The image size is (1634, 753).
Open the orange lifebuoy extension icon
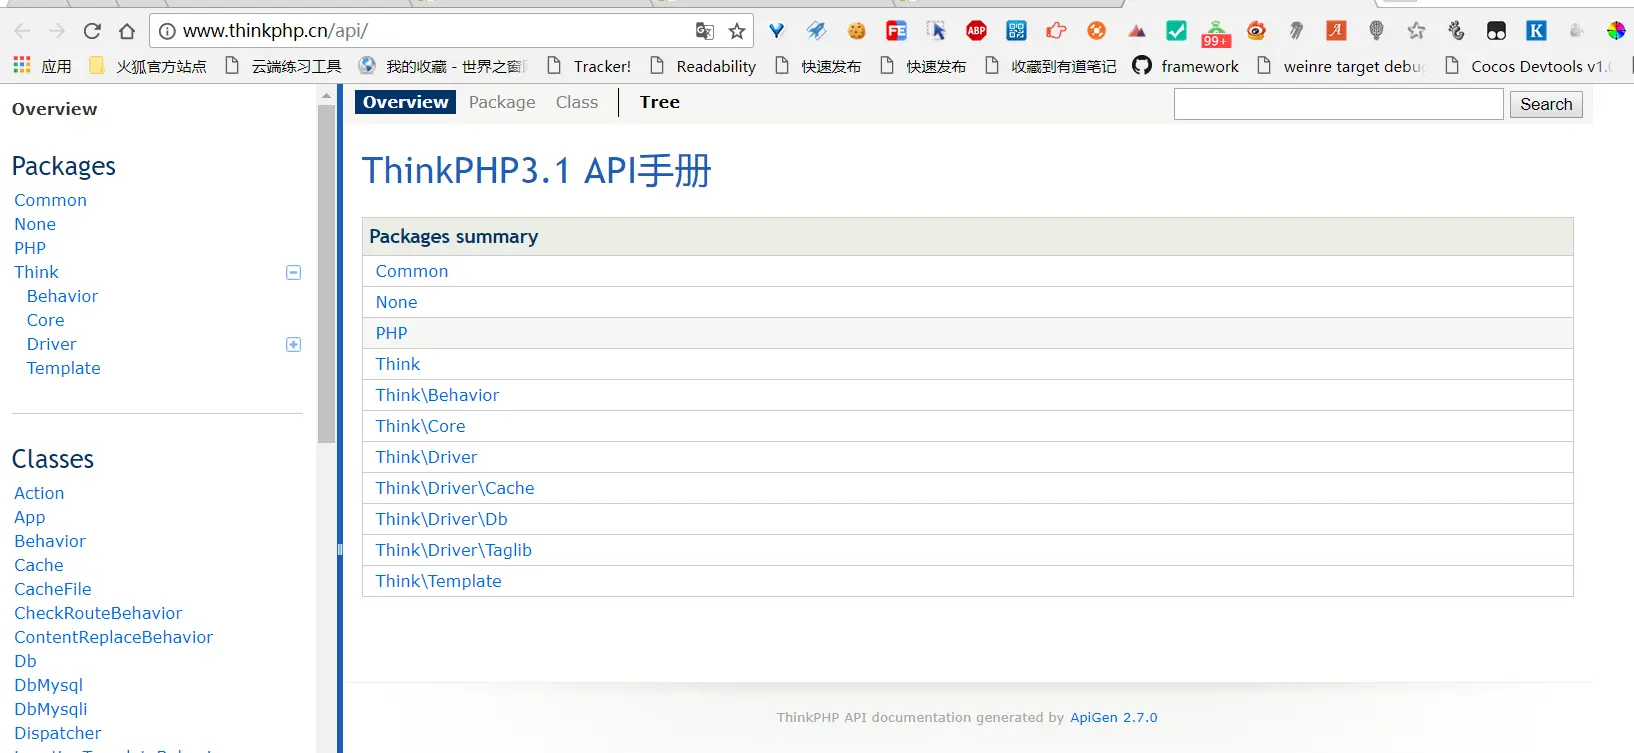click(1097, 31)
